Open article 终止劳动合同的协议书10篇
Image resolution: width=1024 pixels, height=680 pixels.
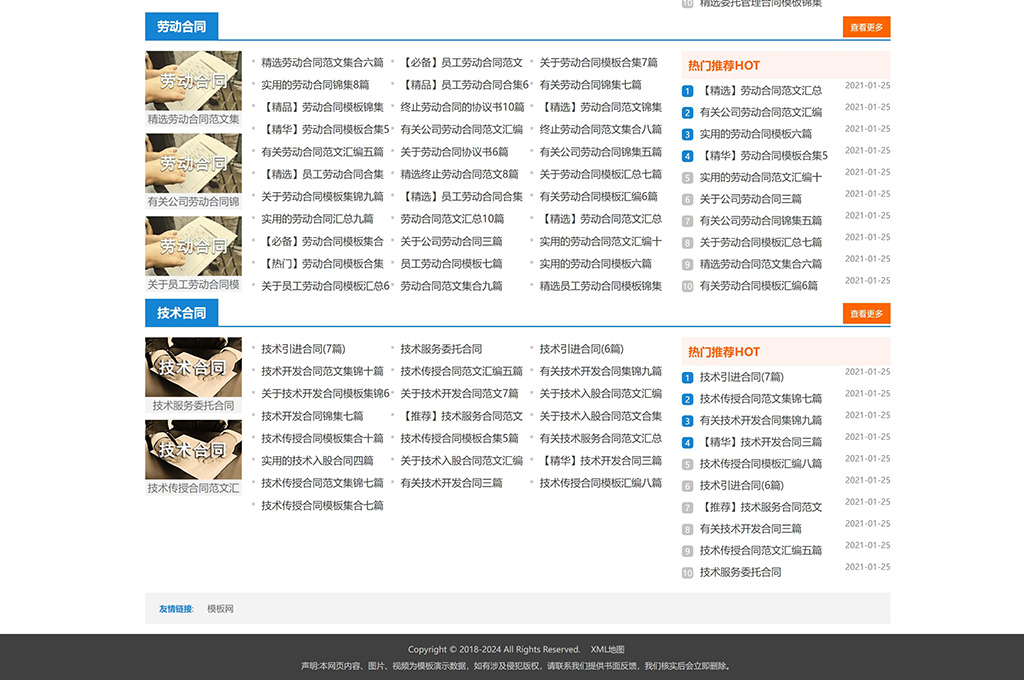pyautogui.click(x=462, y=107)
